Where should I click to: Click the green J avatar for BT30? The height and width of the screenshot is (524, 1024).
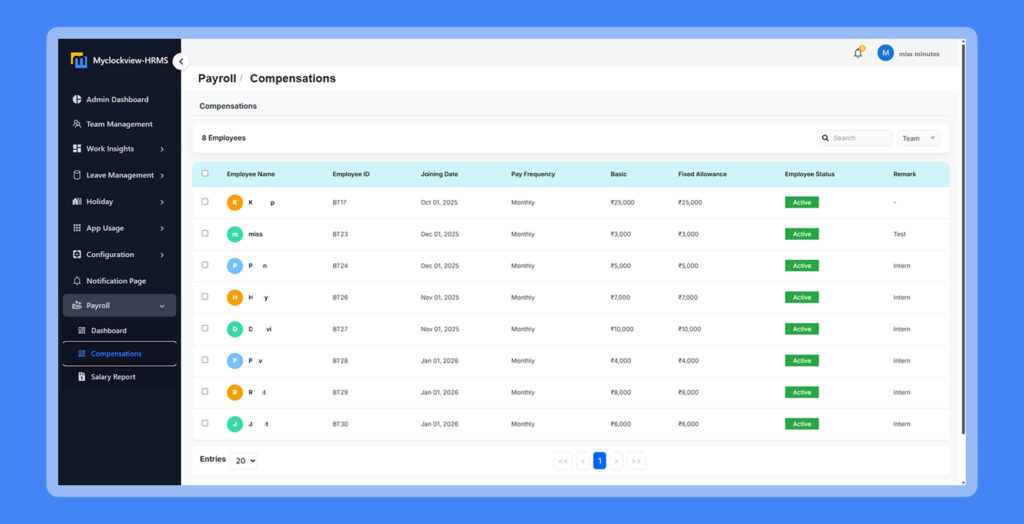point(234,424)
